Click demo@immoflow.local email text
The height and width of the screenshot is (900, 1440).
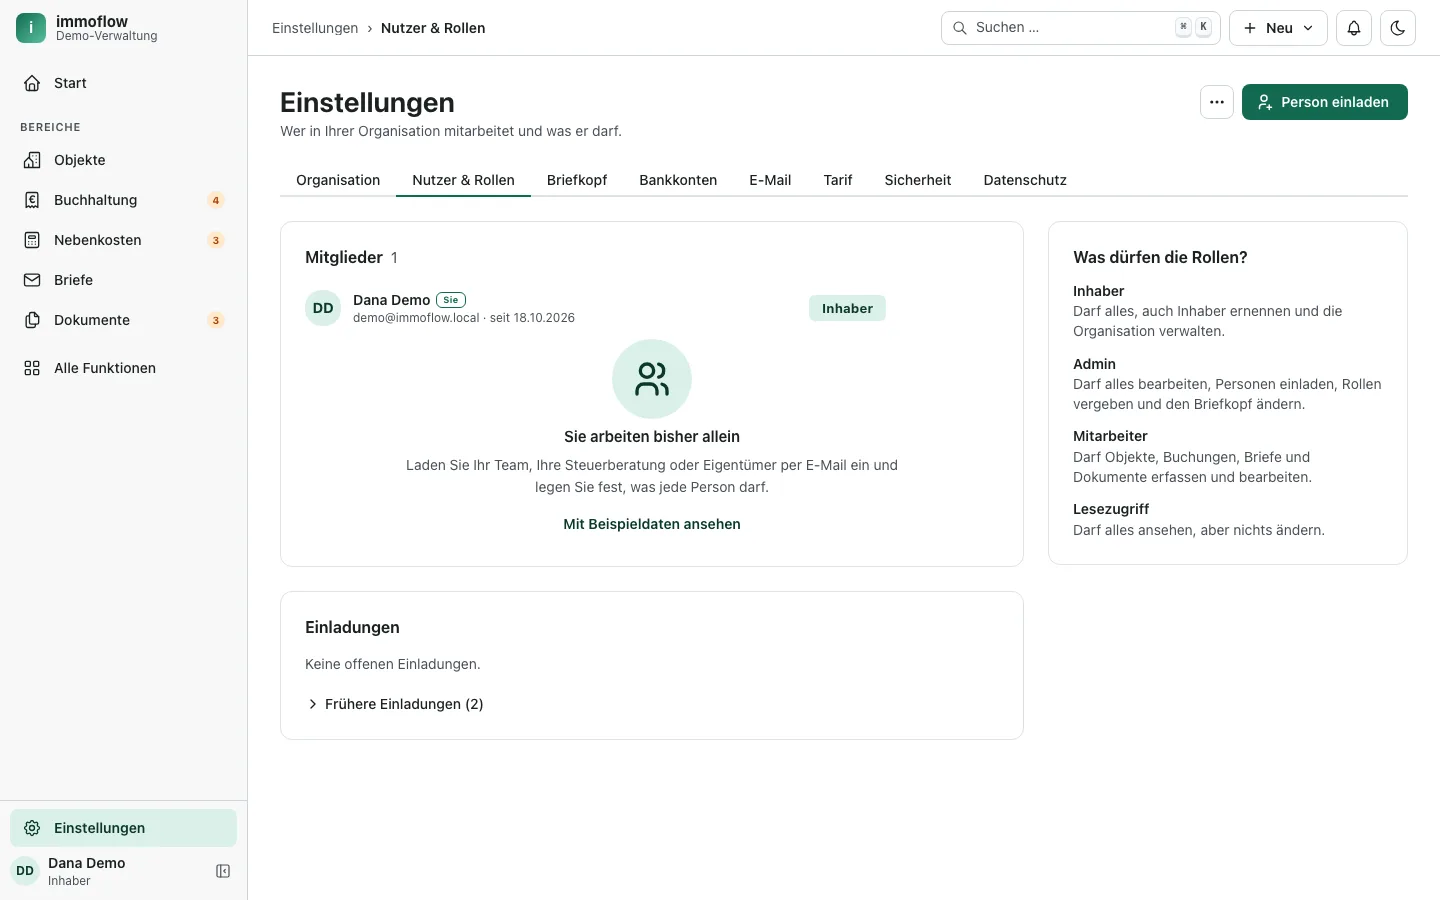coord(416,318)
